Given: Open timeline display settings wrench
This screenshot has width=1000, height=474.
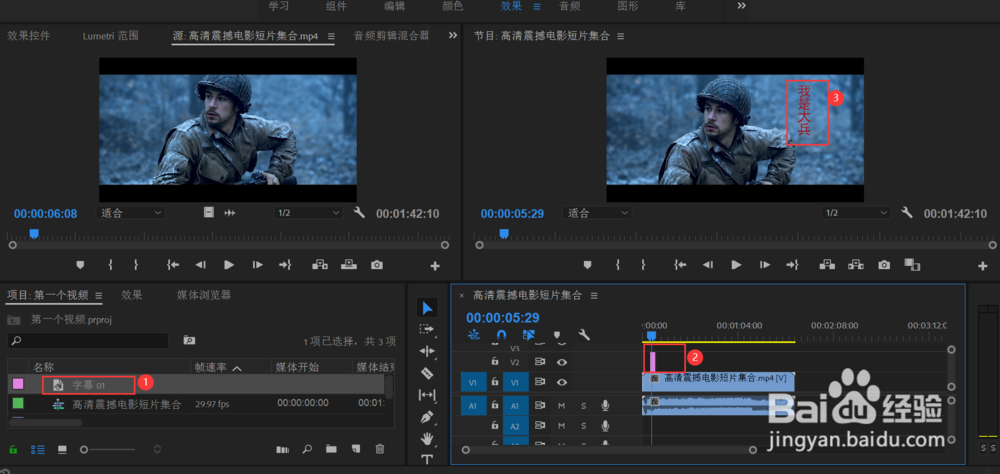Looking at the screenshot, I should coord(584,334).
